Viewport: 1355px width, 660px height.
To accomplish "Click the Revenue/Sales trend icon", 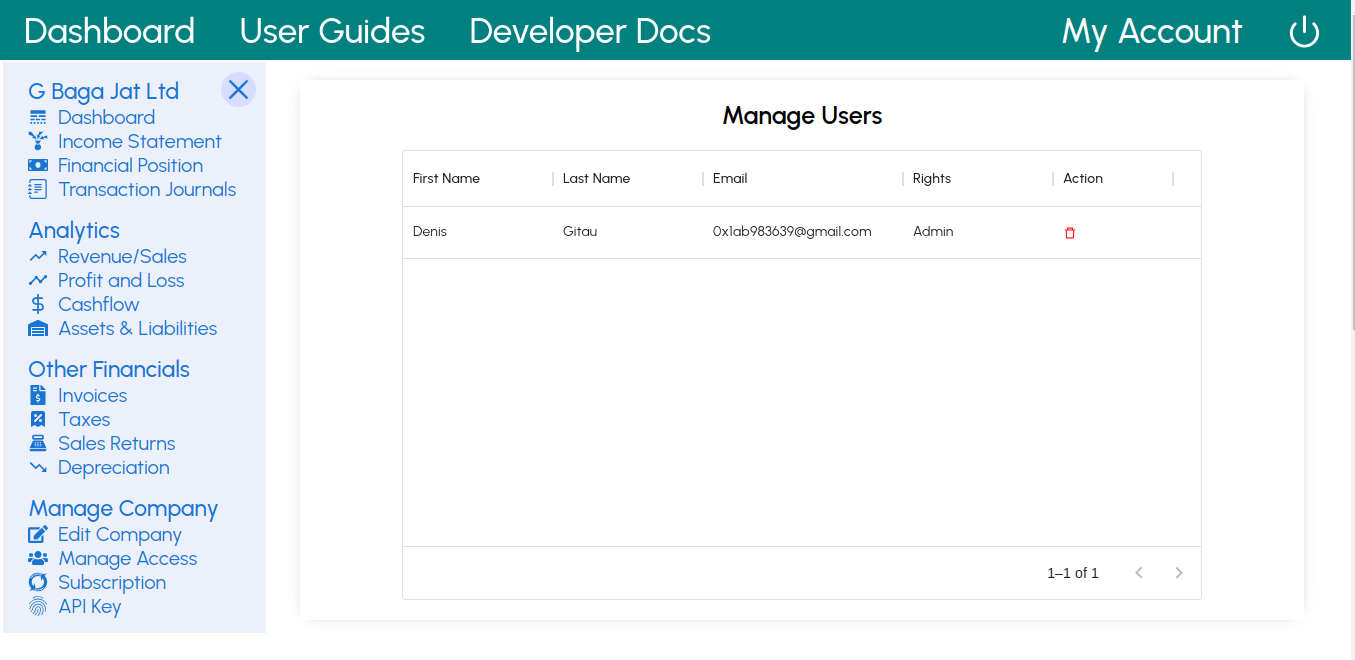I will point(38,257).
